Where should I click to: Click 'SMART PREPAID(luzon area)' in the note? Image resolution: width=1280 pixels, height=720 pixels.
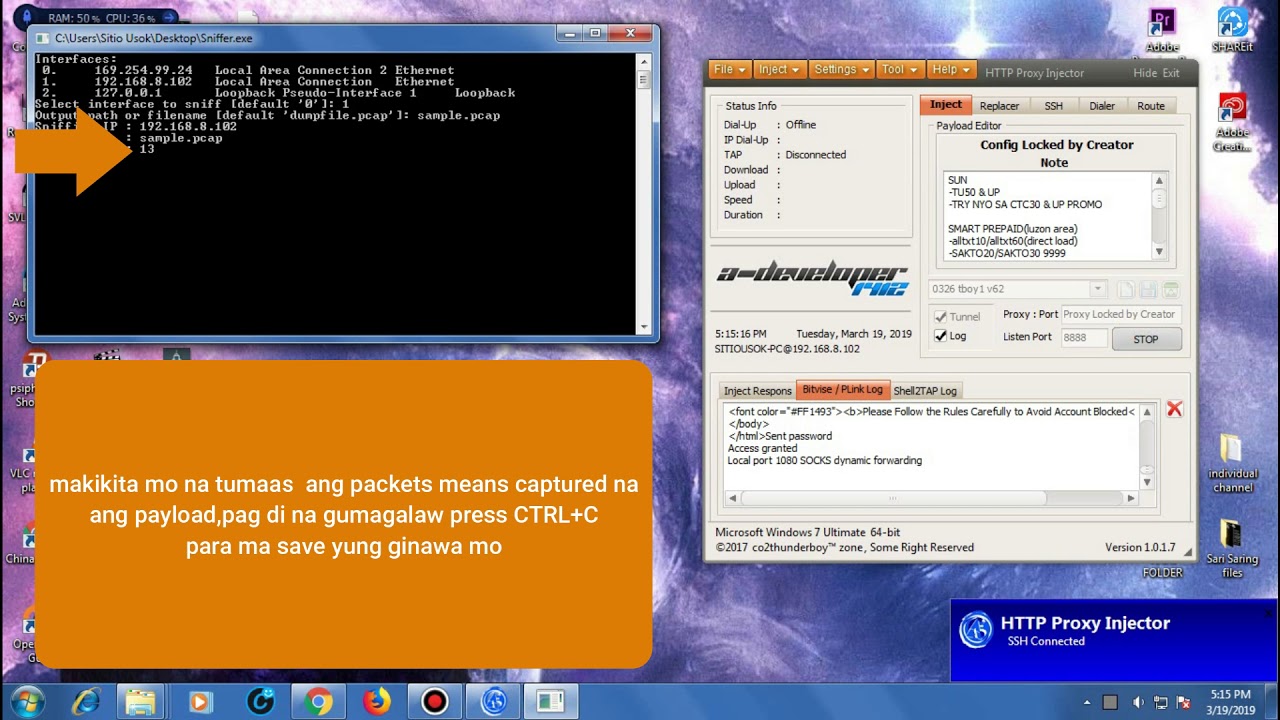1012,229
